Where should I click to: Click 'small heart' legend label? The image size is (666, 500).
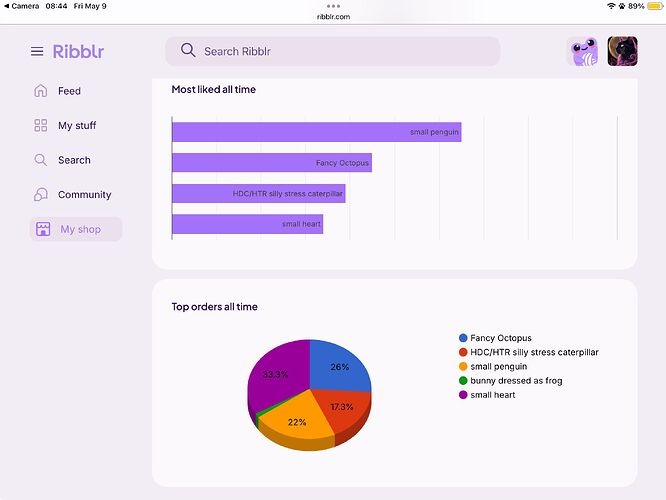click(493, 395)
